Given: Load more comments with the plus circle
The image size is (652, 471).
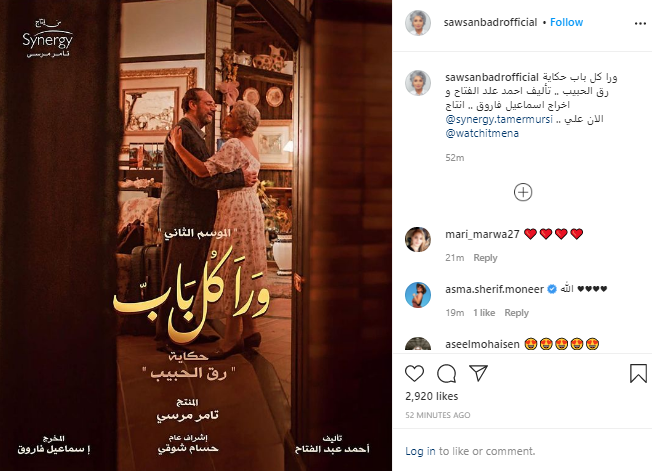Looking at the screenshot, I should (x=523, y=192).
